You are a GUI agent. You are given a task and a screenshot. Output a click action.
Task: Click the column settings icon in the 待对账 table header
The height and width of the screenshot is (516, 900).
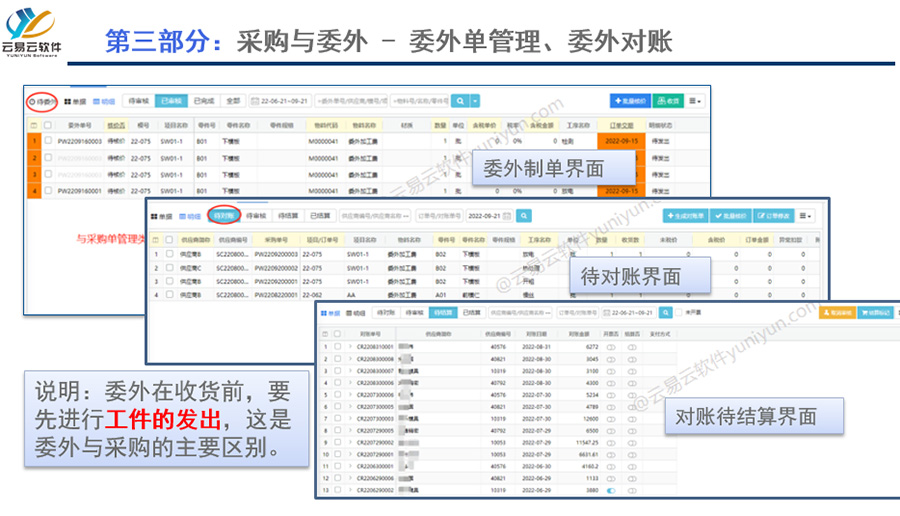pos(155,239)
